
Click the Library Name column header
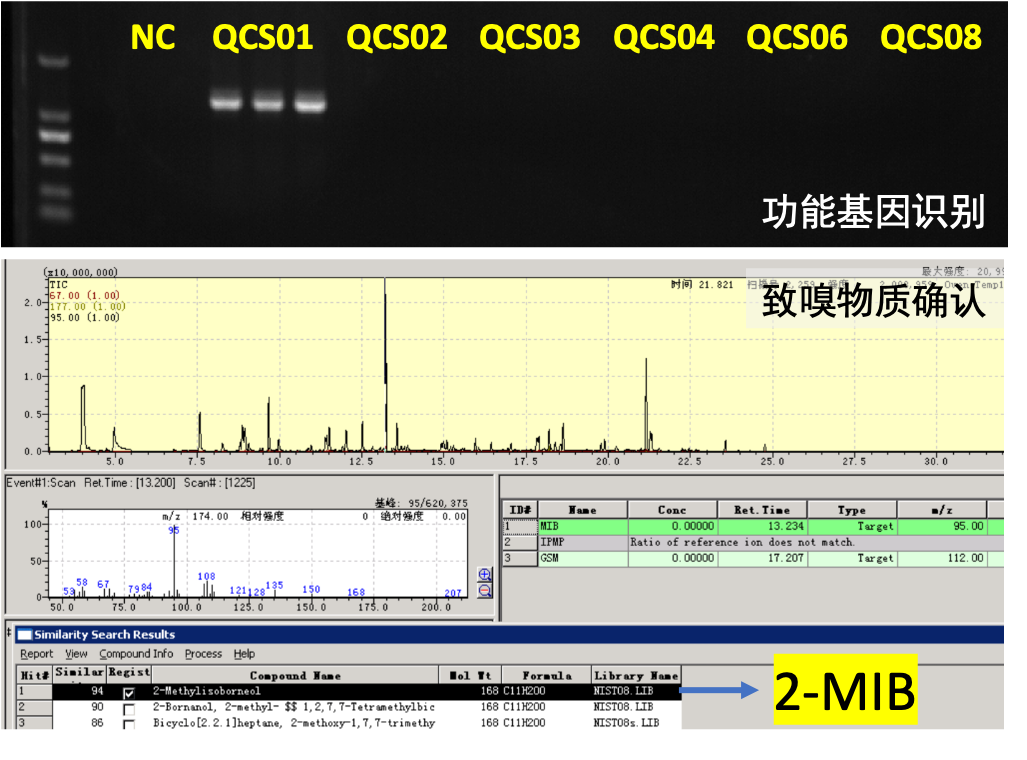[x=636, y=676]
